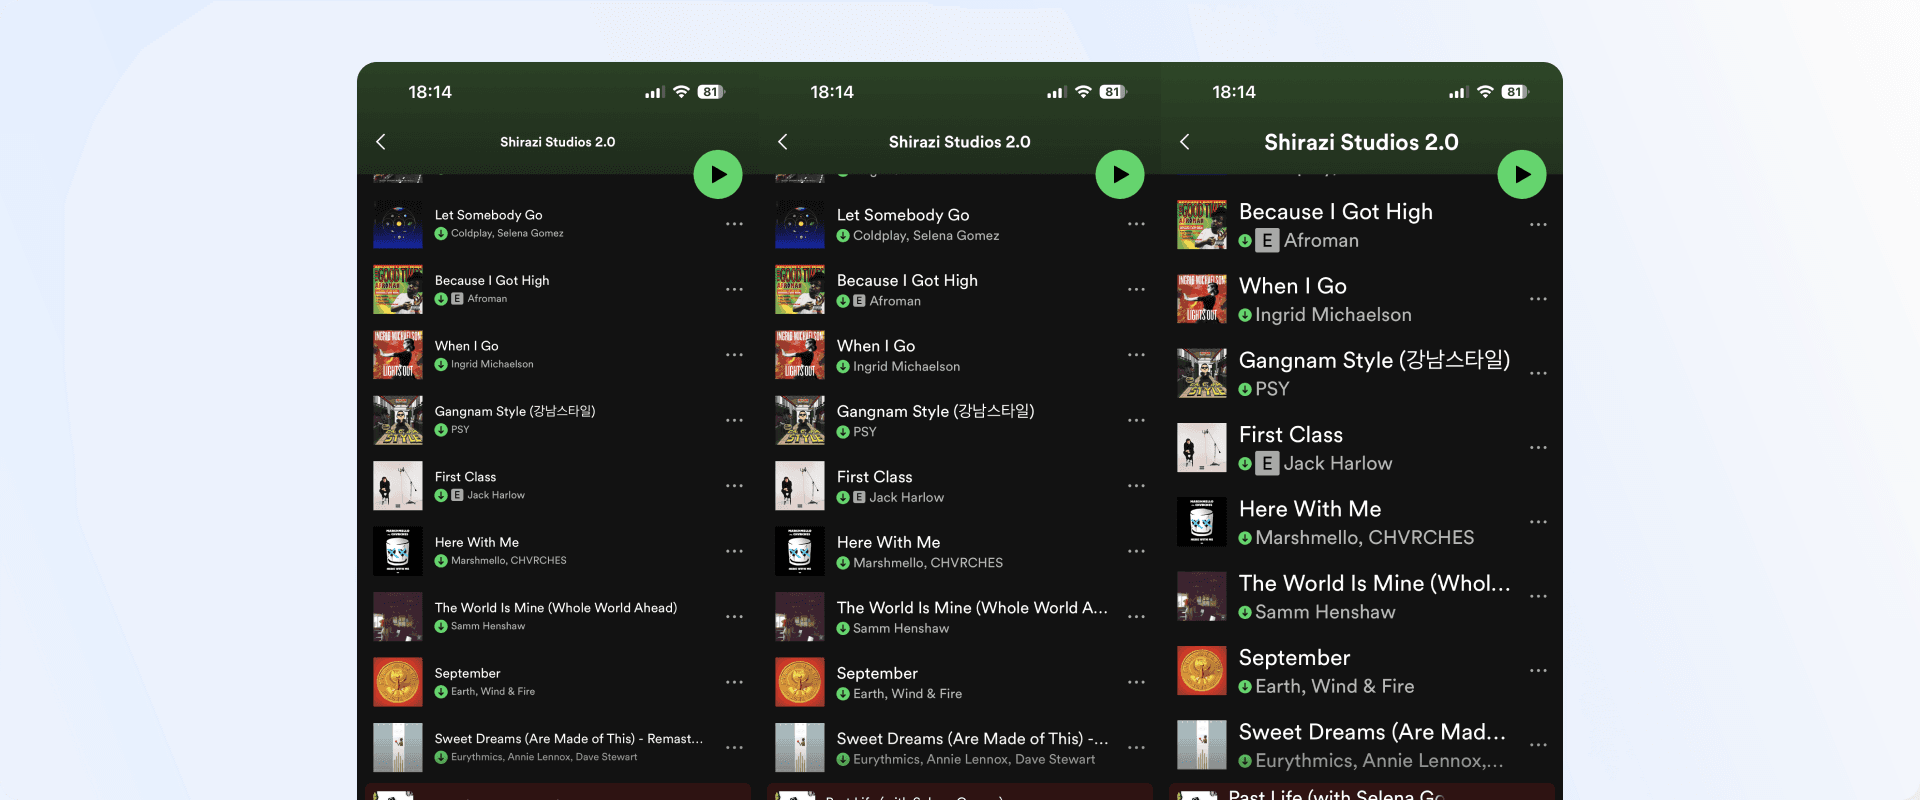
Task: Open more options for Because I Got High, right phone
Action: tap(1538, 224)
